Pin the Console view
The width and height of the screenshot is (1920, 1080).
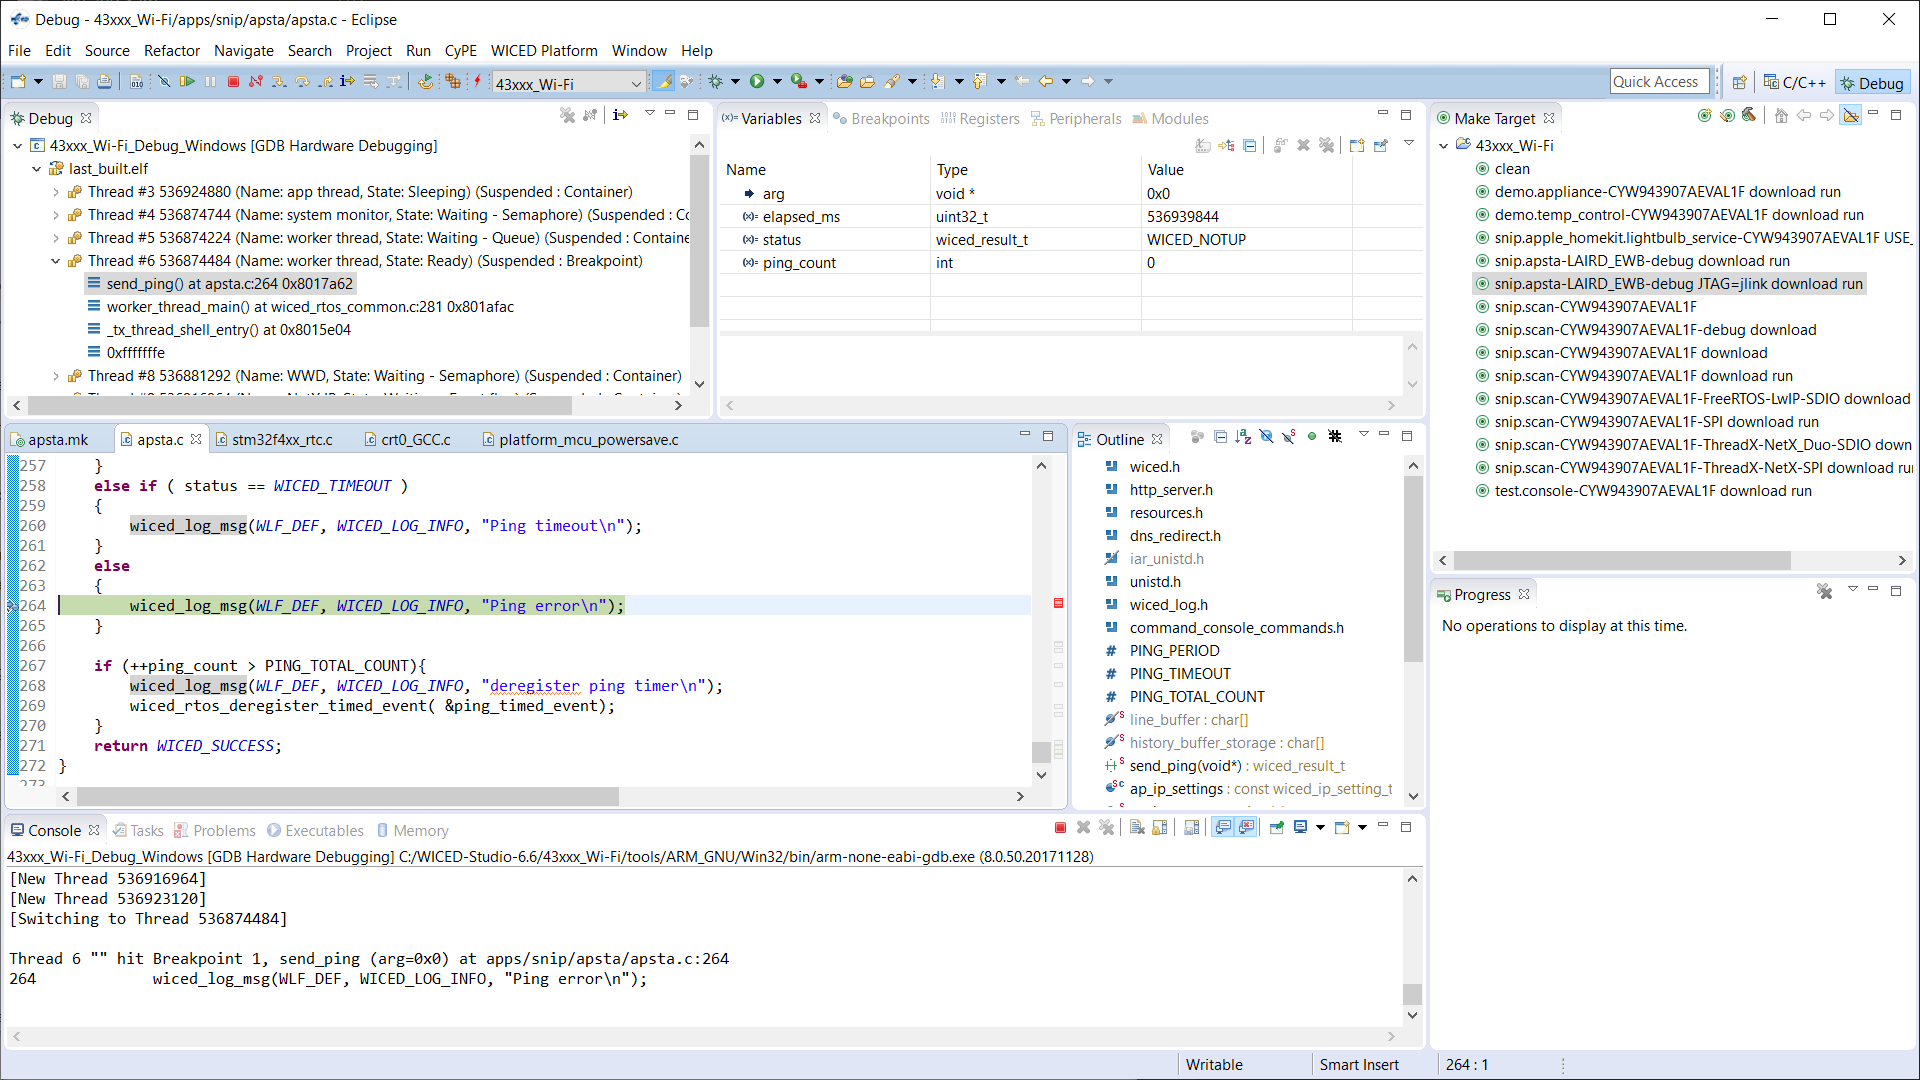[1275, 827]
